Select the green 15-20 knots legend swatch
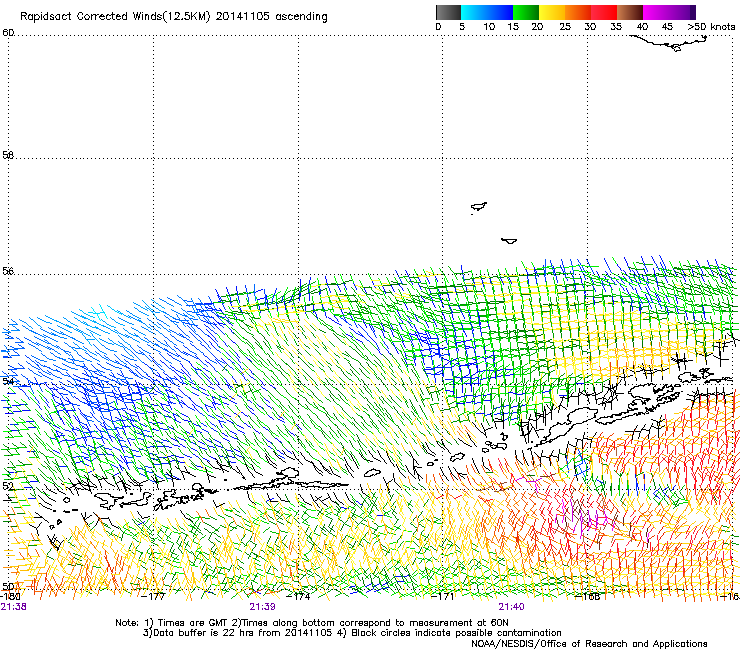The width and height of the screenshot is (740, 650). 526,12
